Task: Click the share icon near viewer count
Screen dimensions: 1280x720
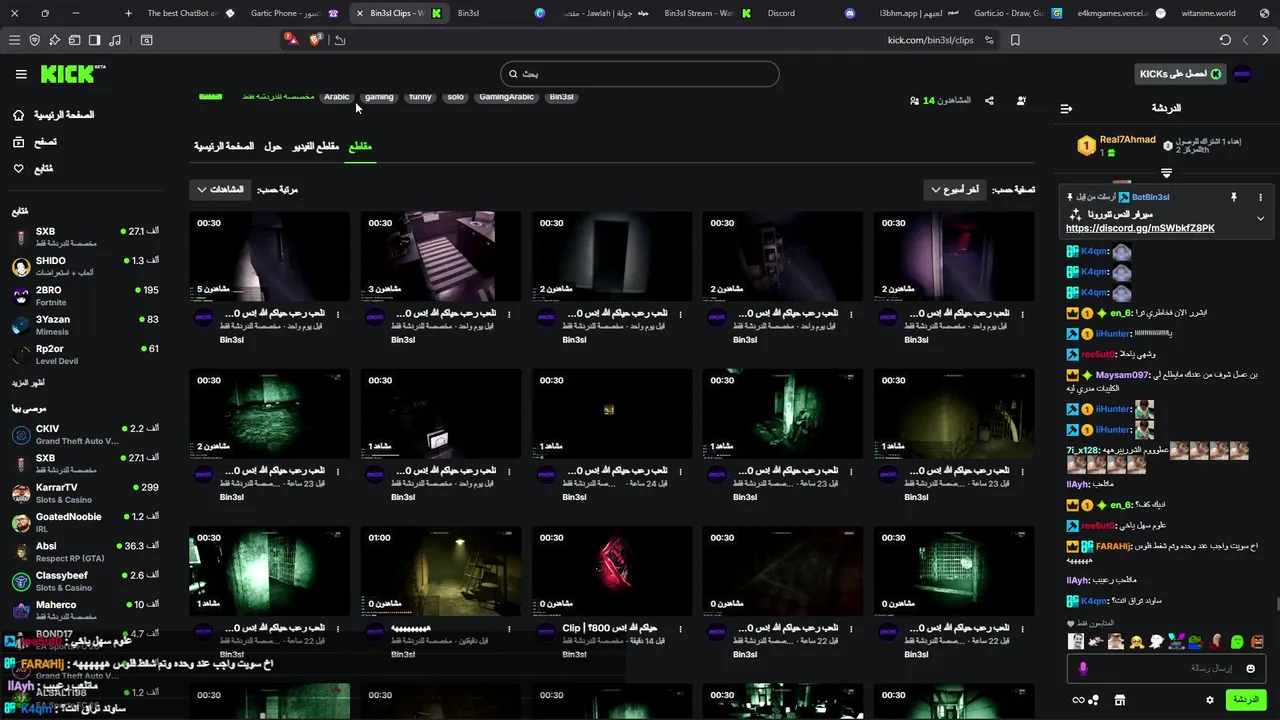Action: tap(989, 100)
